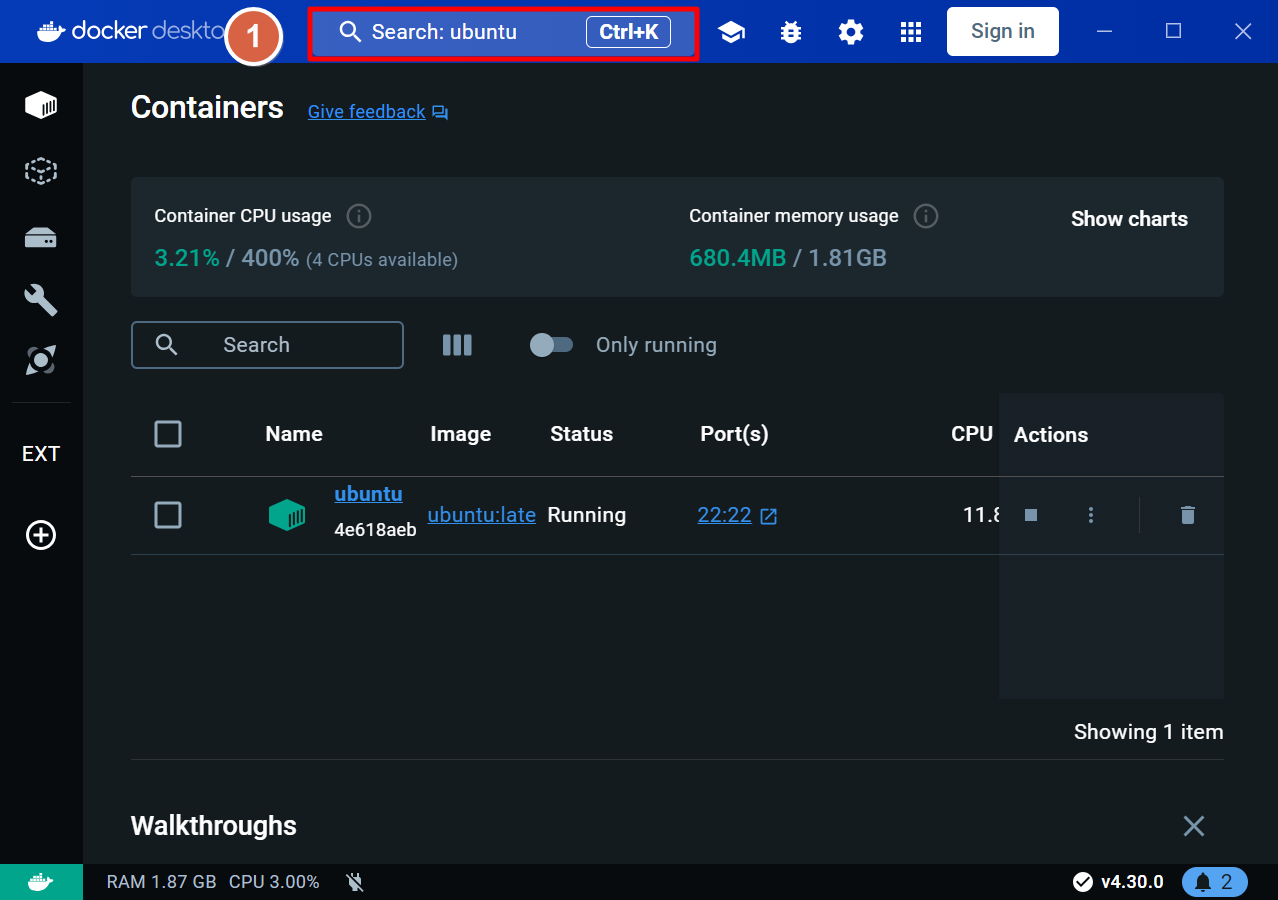The height and width of the screenshot is (900, 1278).
Task: Open the 22:22 port link
Action: click(725, 515)
